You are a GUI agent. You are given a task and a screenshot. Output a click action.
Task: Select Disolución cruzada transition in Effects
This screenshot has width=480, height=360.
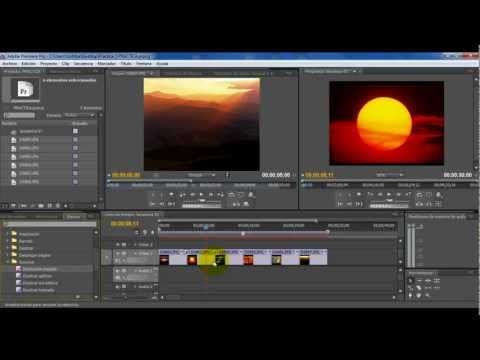point(40,269)
